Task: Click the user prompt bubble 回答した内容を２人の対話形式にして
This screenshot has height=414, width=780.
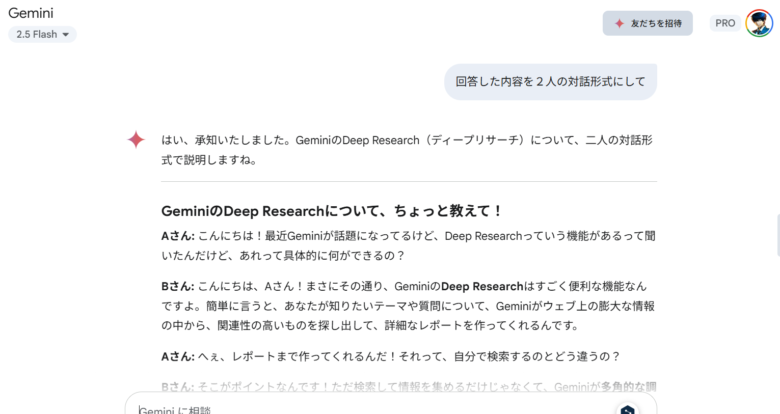Action: coord(550,82)
